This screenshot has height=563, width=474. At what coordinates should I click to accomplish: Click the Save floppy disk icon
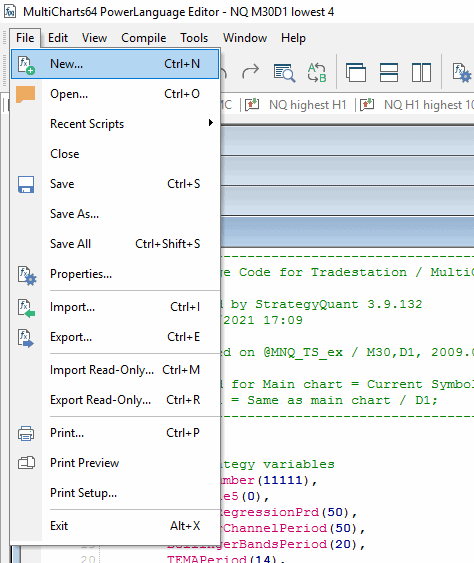[x=26, y=185]
